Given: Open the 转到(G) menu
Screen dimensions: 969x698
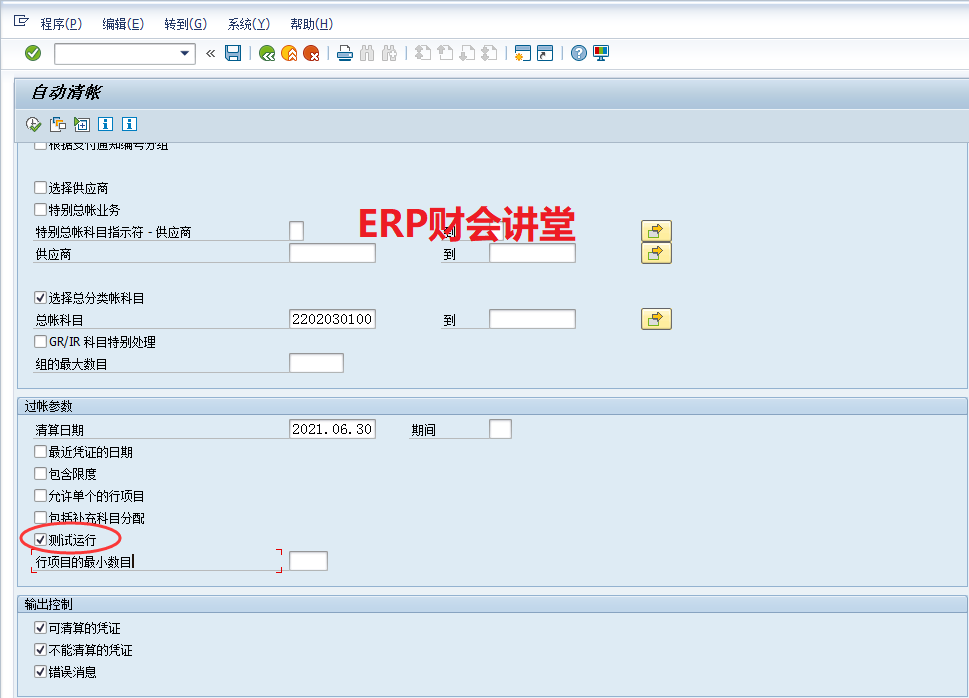Looking at the screenshot, I should coord(185,24).
